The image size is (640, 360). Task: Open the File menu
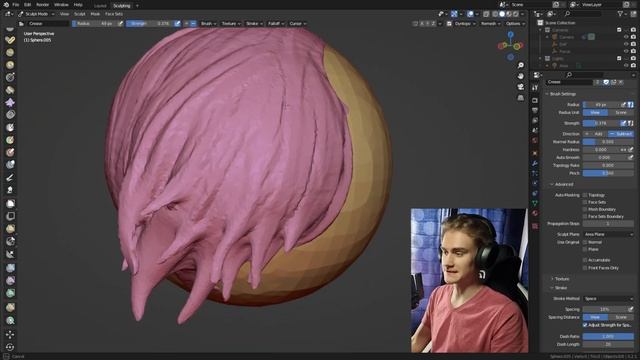coord(16,4)
